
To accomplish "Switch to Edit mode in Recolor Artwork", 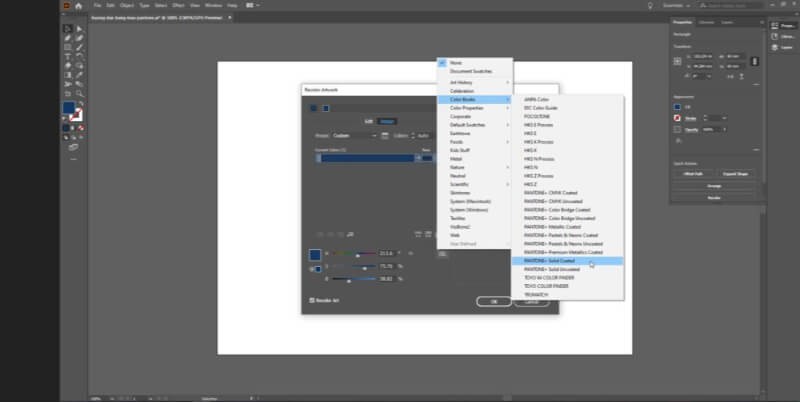I will pyautogui.click(x=368, y=121).
